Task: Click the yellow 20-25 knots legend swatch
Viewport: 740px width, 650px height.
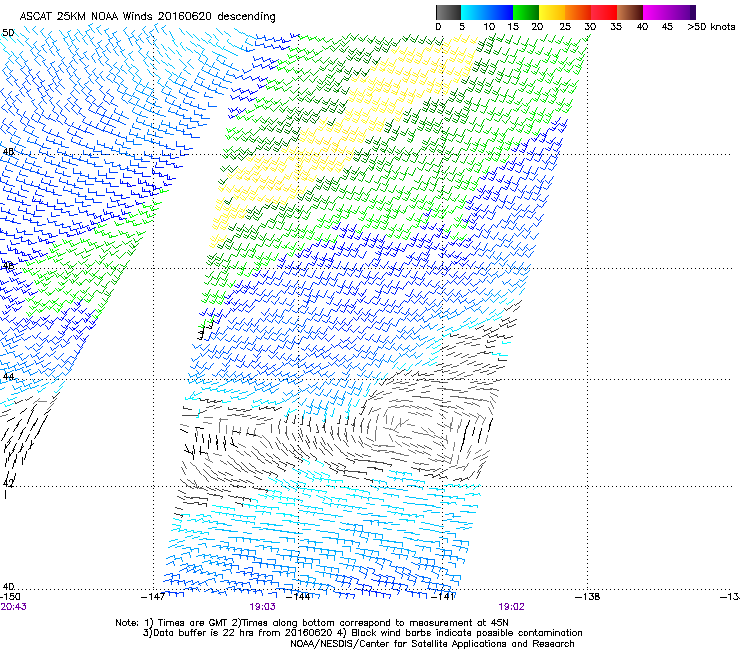Action: pyautogui.click(x=552, y=12)
